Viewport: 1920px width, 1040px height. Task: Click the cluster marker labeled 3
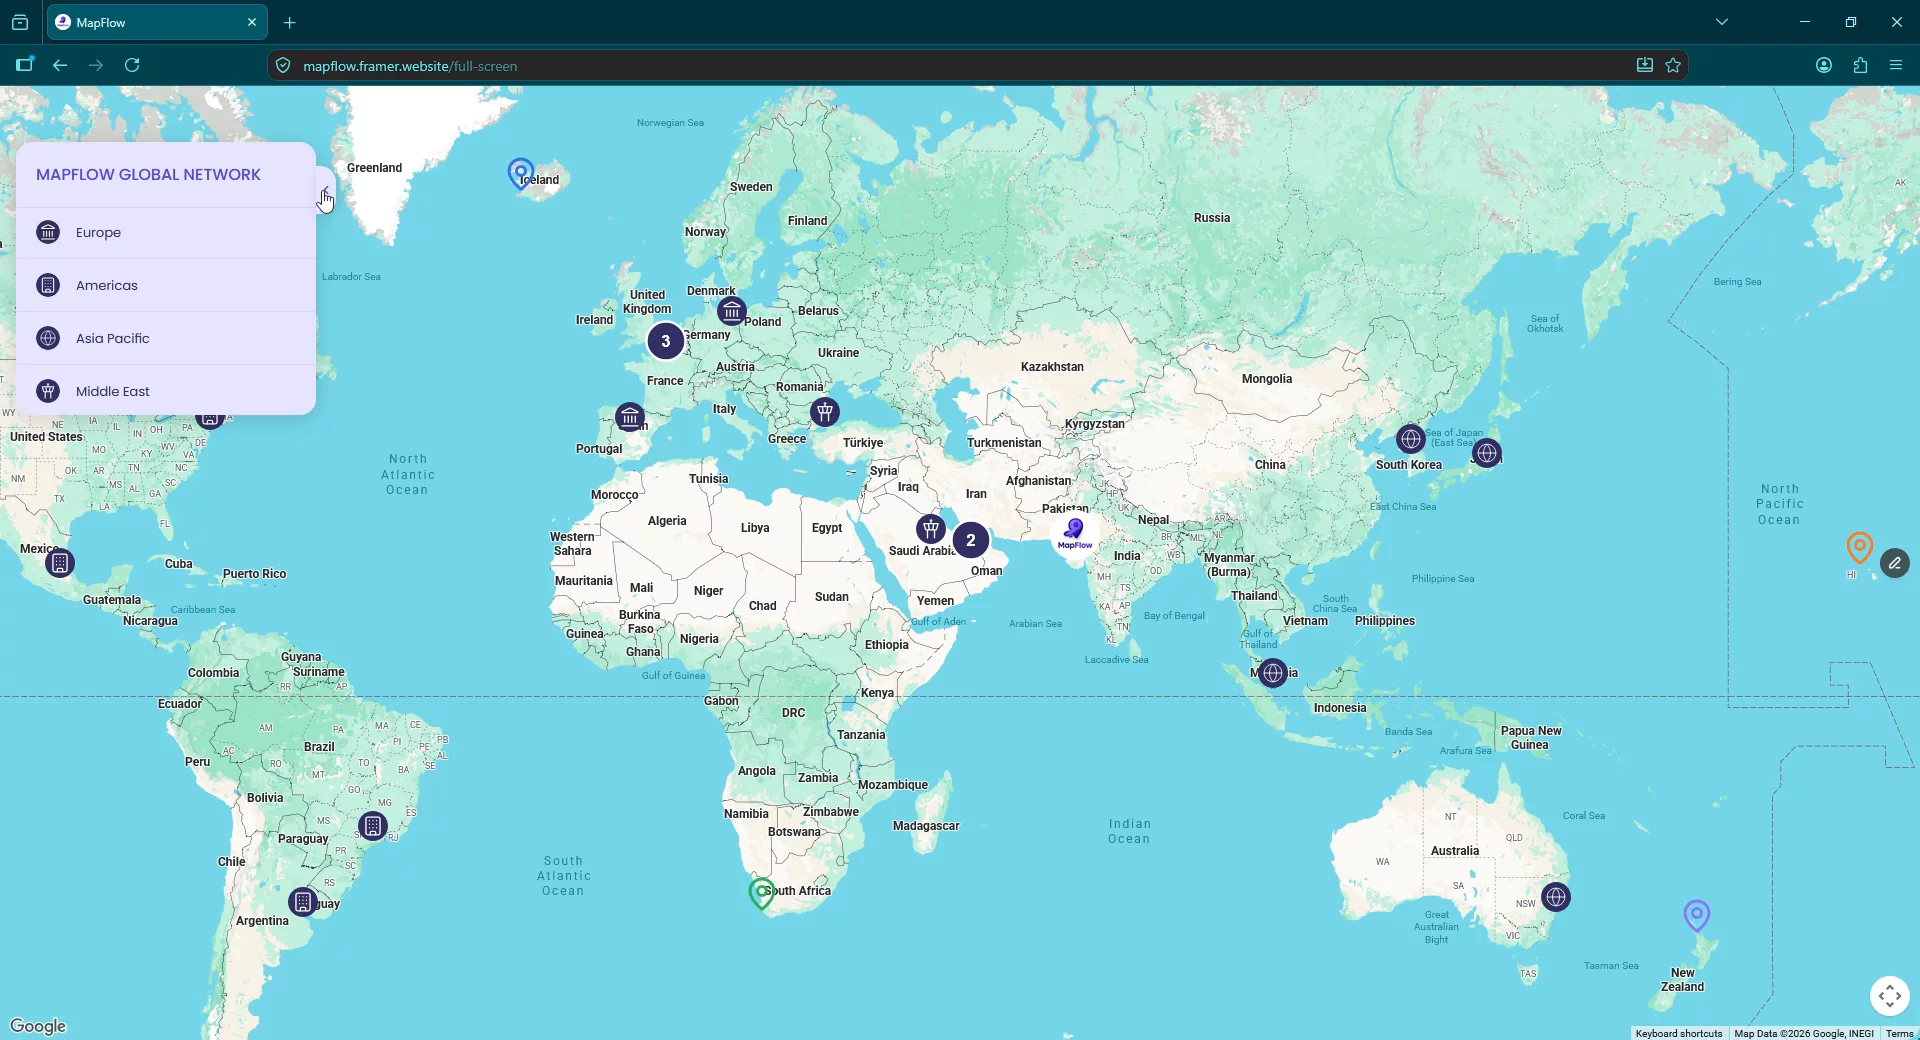(666, 341)
